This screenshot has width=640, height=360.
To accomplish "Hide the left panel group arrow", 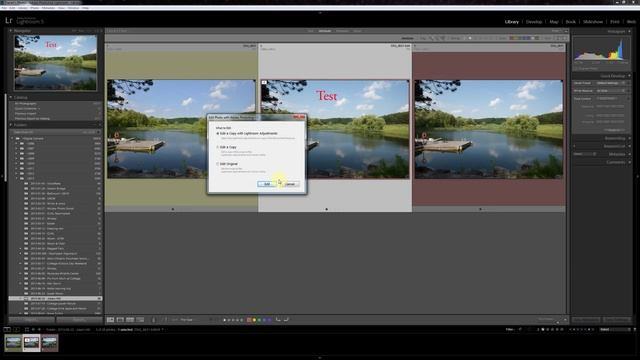I will [x=2, y=176].
